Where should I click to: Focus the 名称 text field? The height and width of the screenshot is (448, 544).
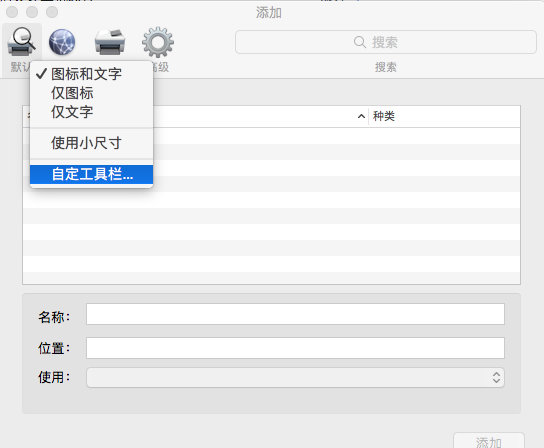pos(295,314)
